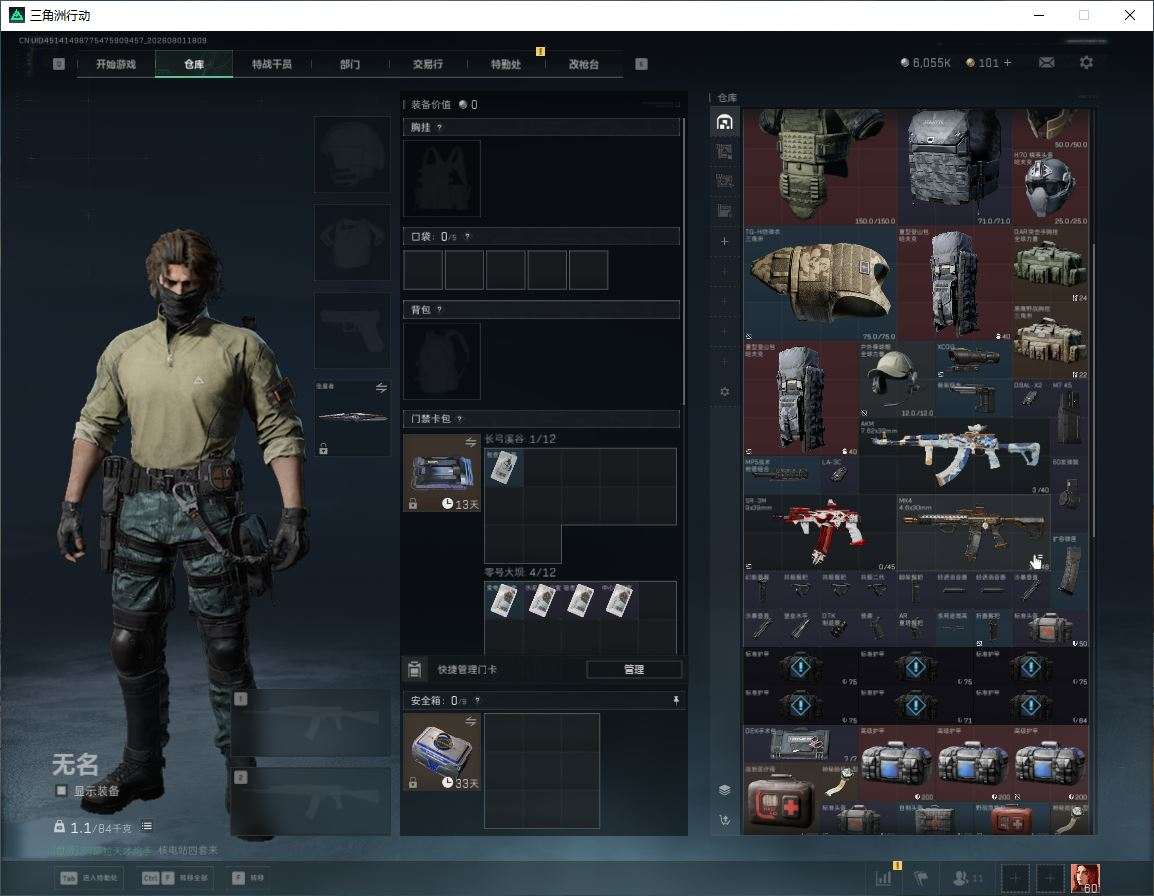The height and width of the screenshot is (896, 1154).
Task: Open the 开始游戏 tab
Action: [116, 64]
